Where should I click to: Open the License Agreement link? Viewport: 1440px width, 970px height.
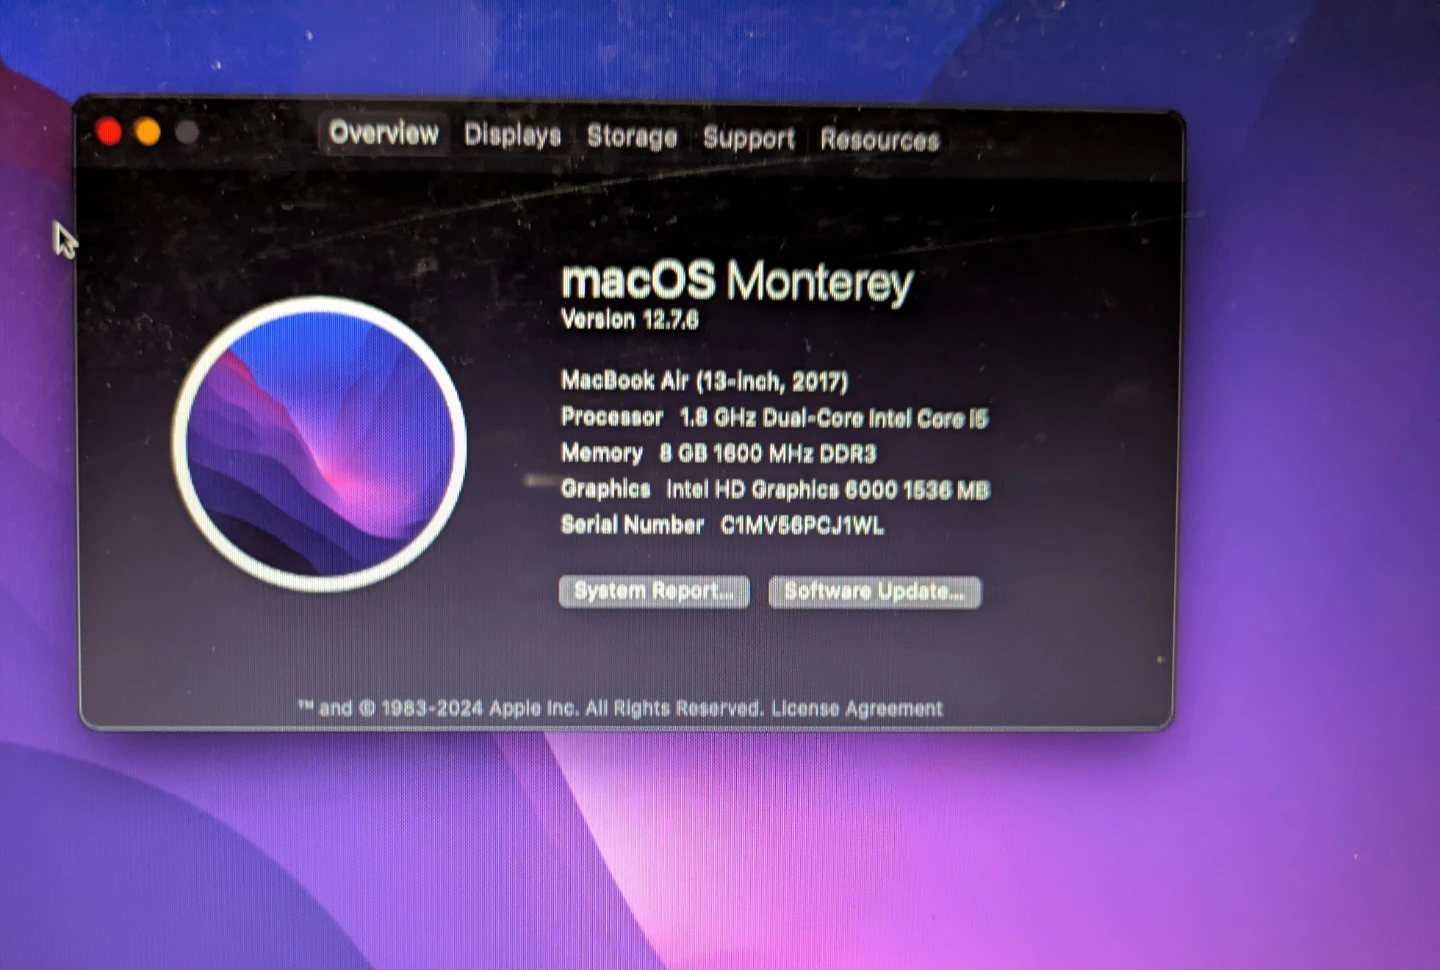tap(857, 708)
